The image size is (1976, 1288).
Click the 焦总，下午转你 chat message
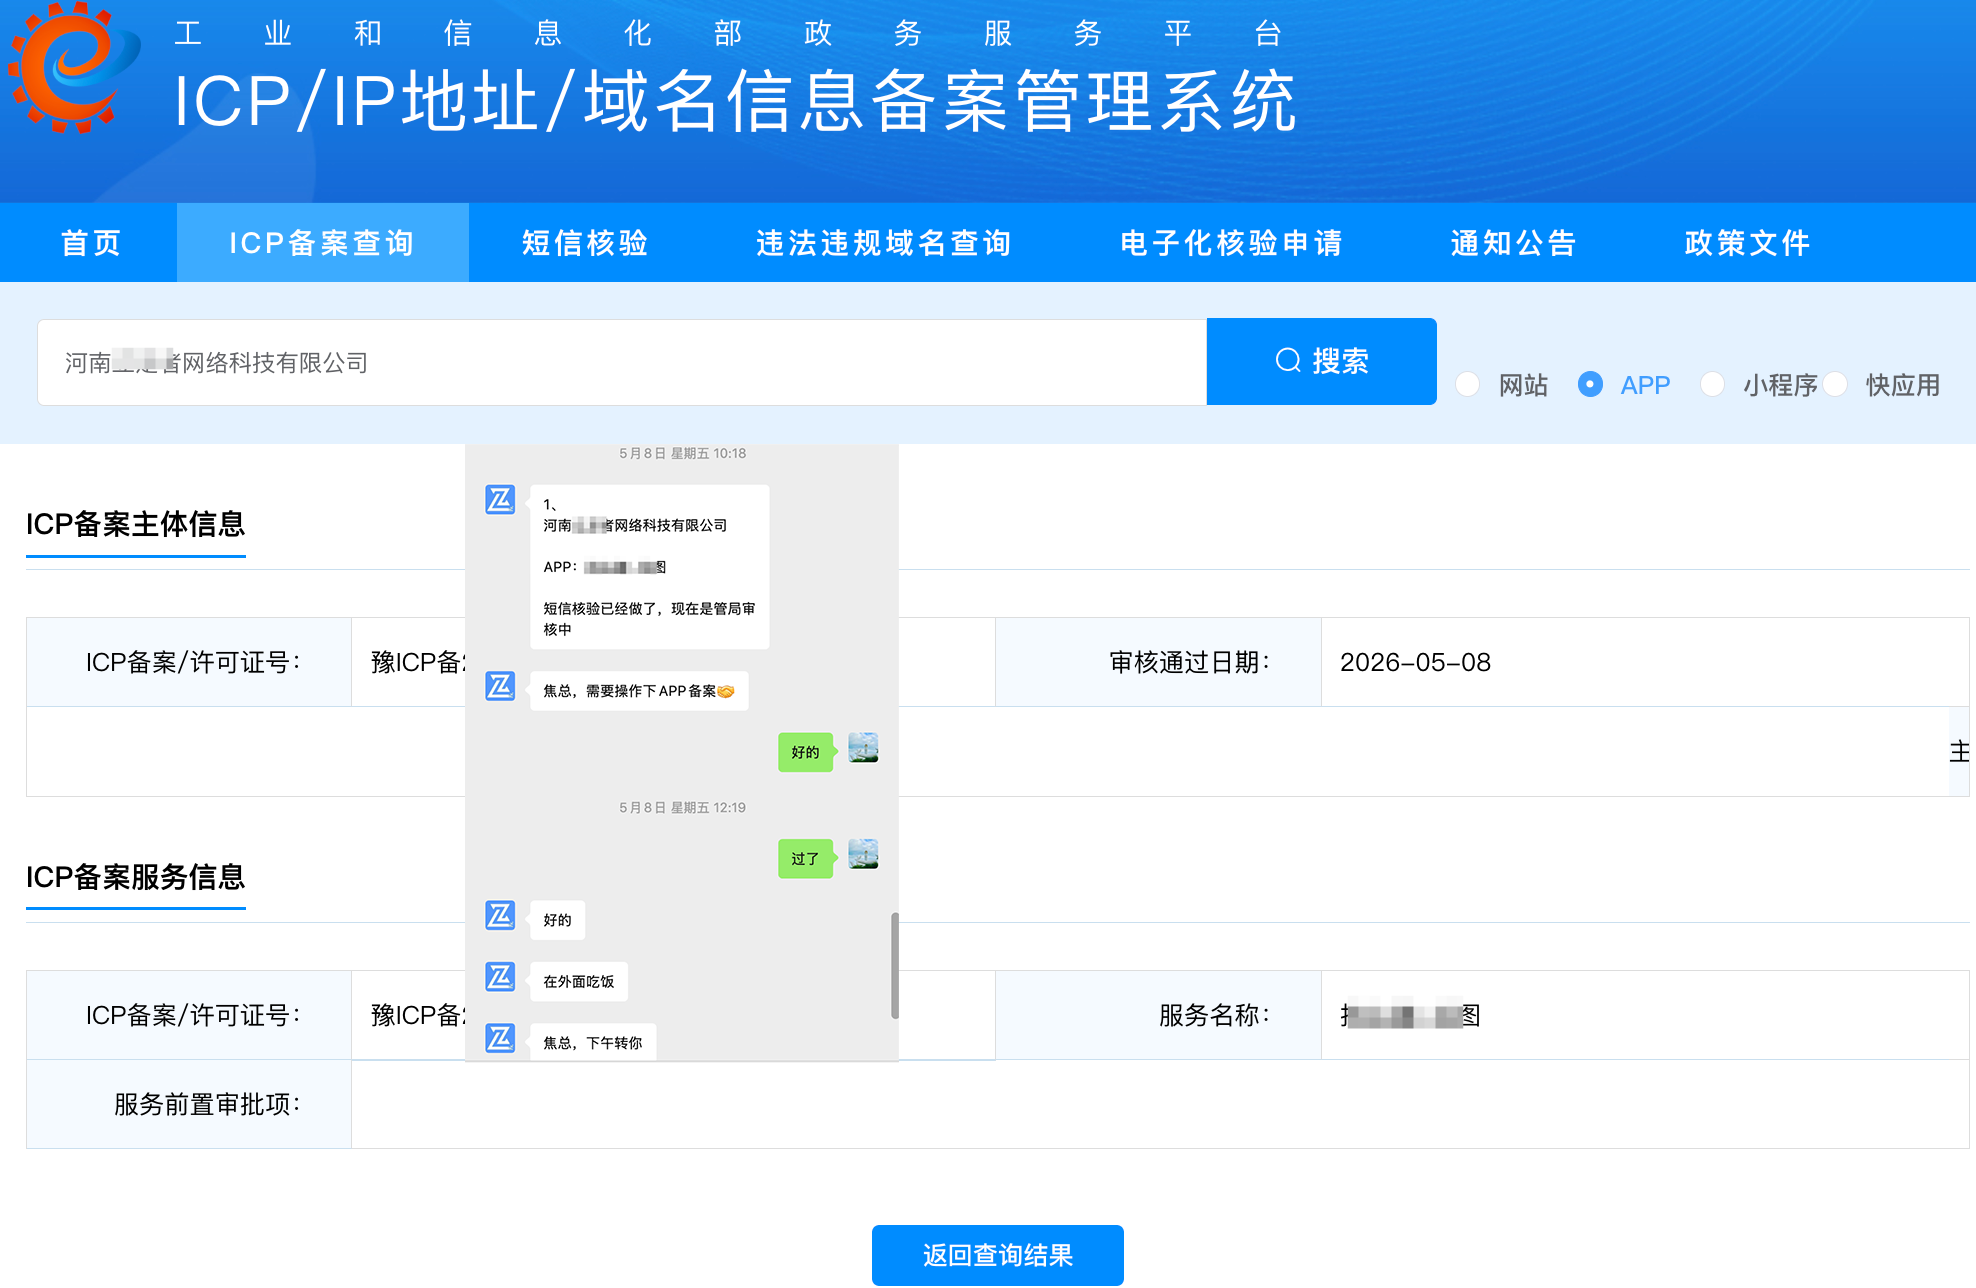(593, 1042)
